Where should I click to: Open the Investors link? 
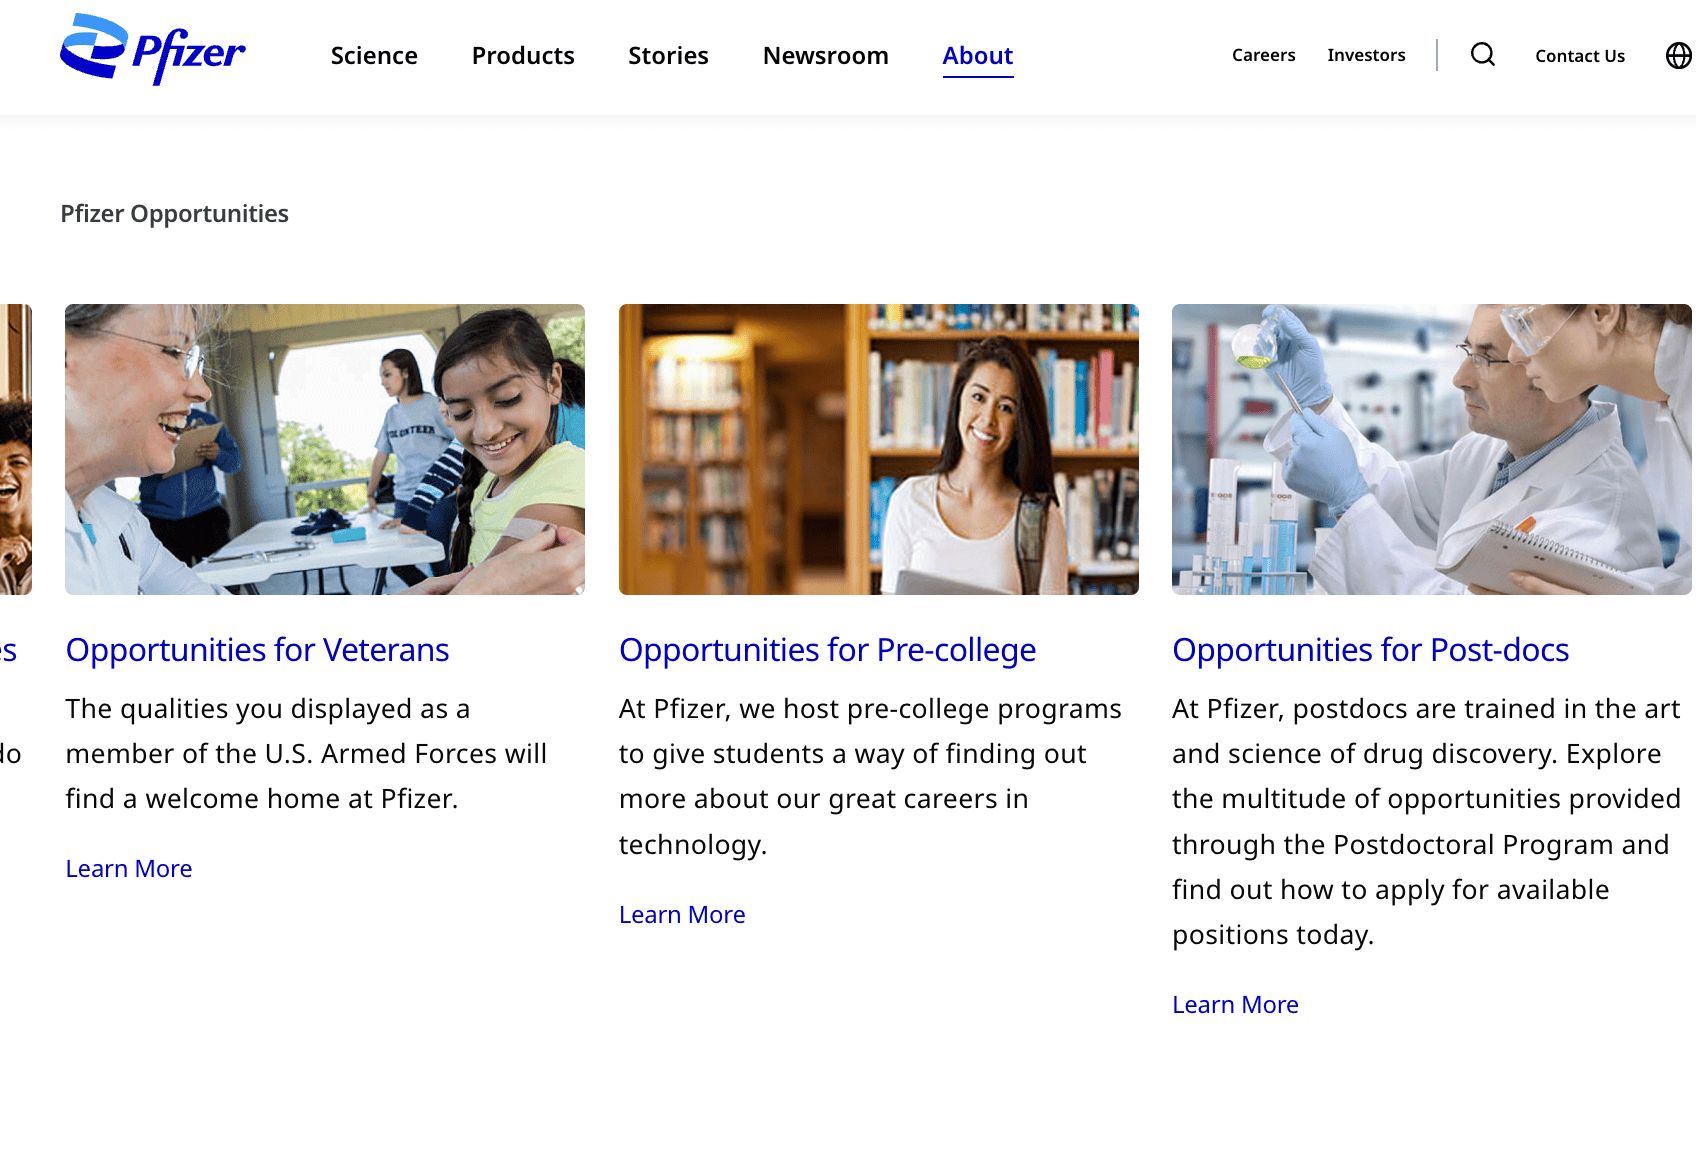click(x=1366, y=55)
